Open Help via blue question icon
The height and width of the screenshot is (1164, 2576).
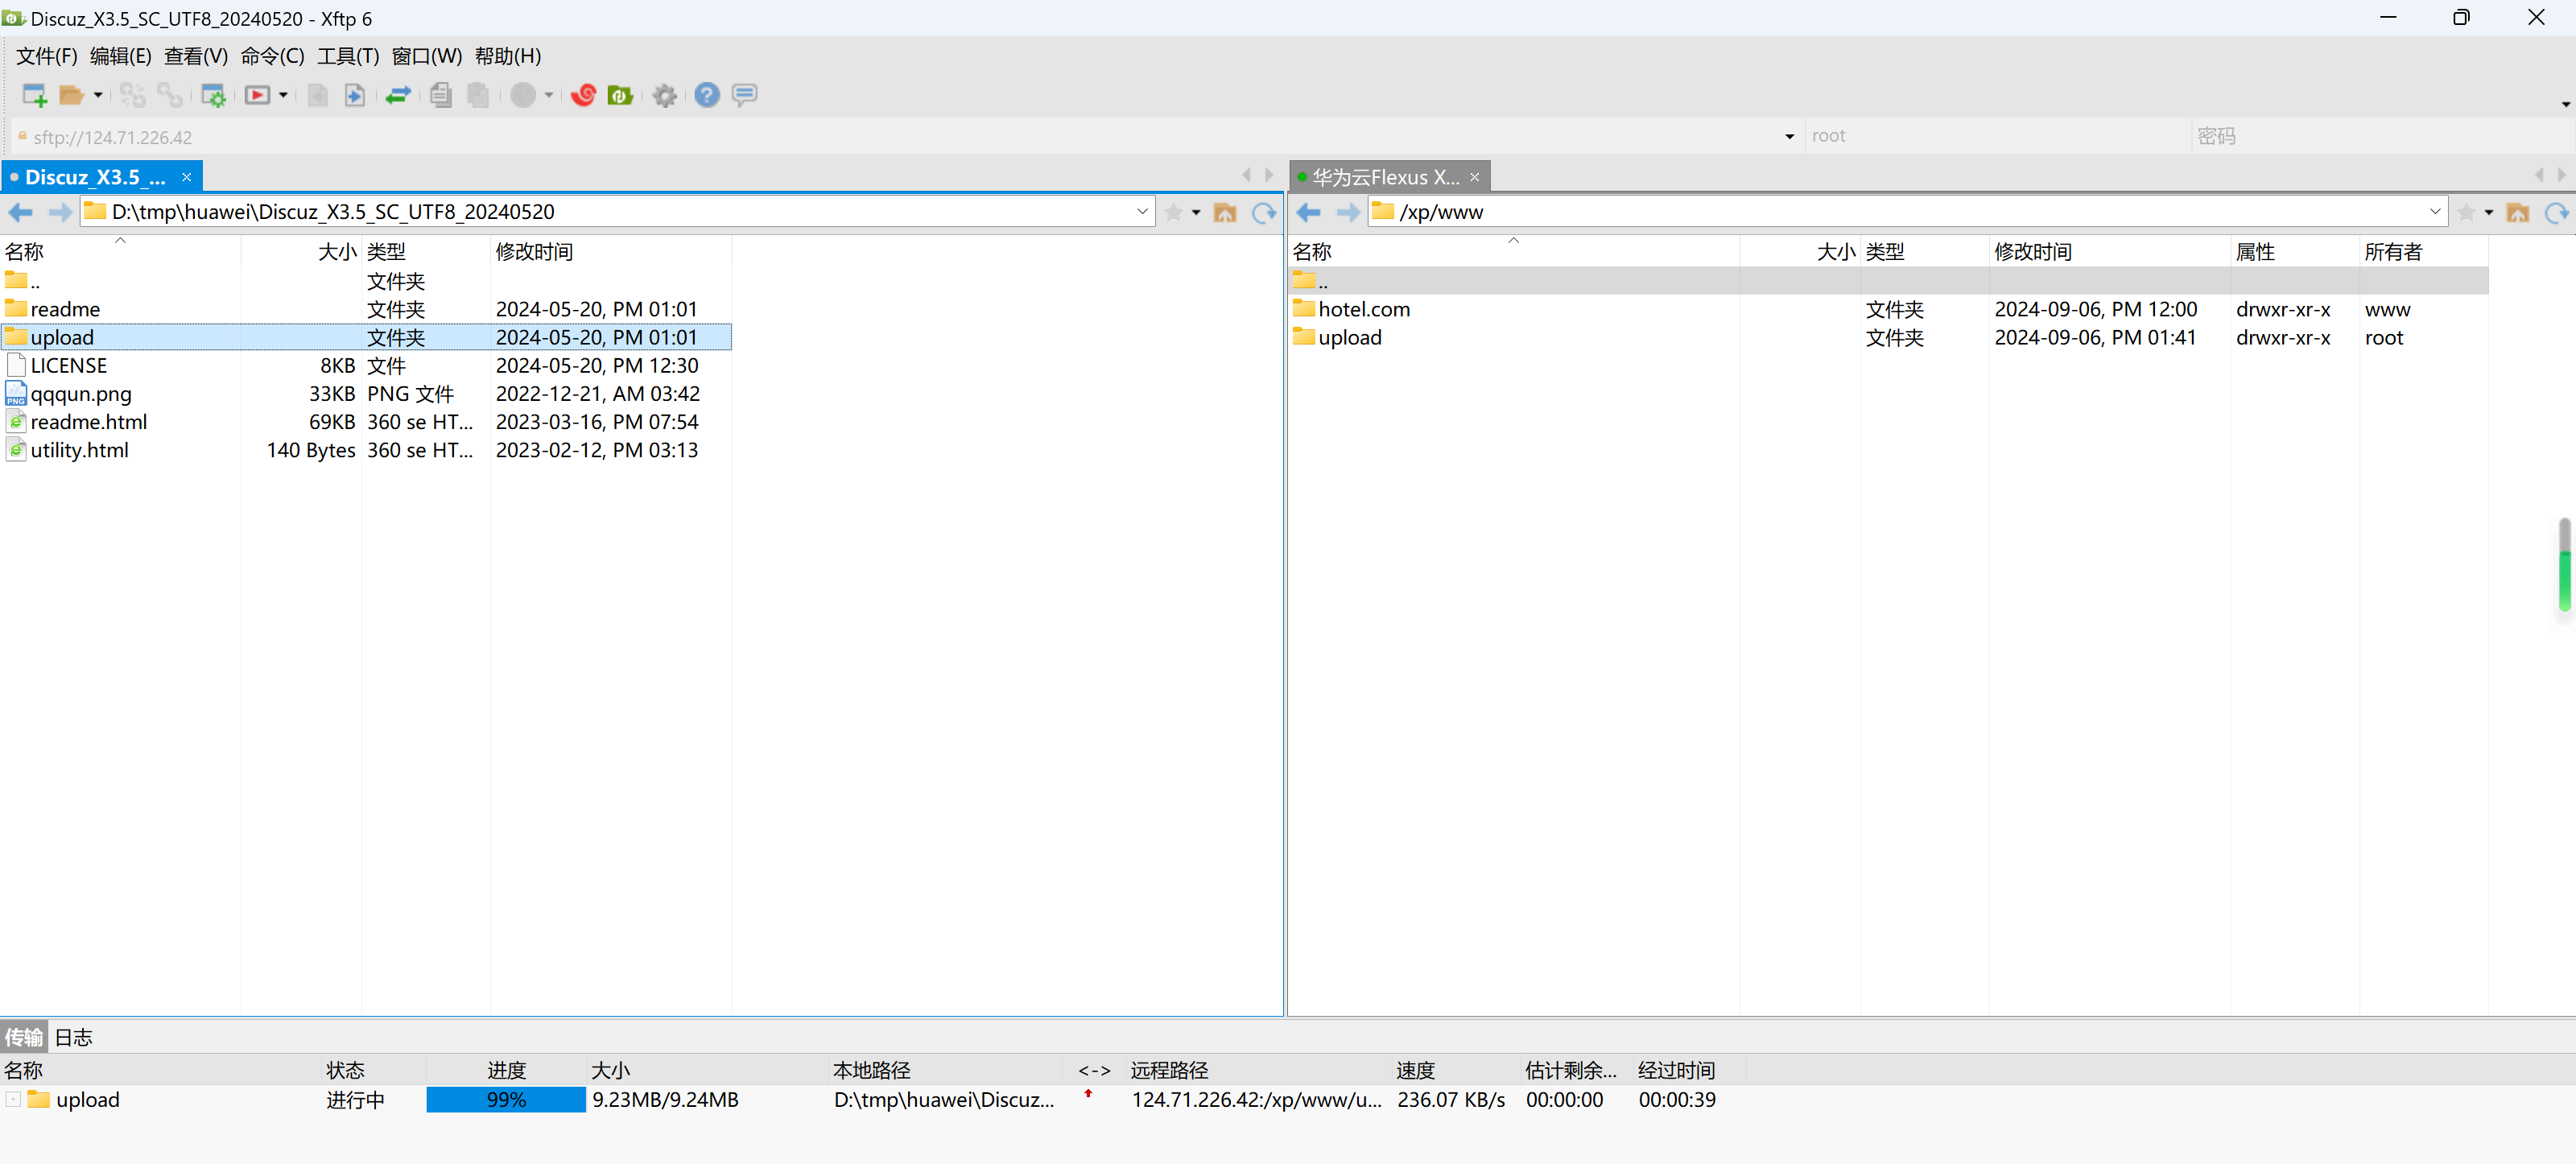coord(707,95)
